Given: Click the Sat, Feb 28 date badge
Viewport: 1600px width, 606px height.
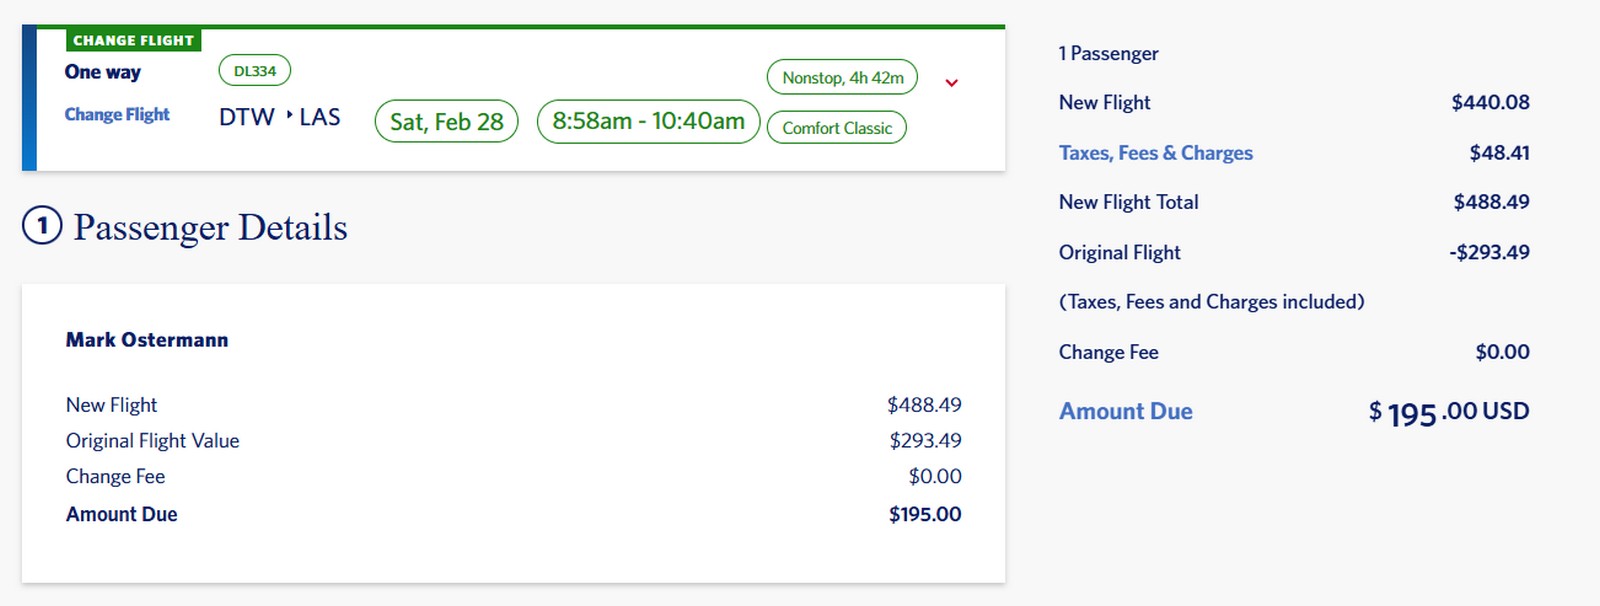Looking at the screenshot, I should click(445, 120).
